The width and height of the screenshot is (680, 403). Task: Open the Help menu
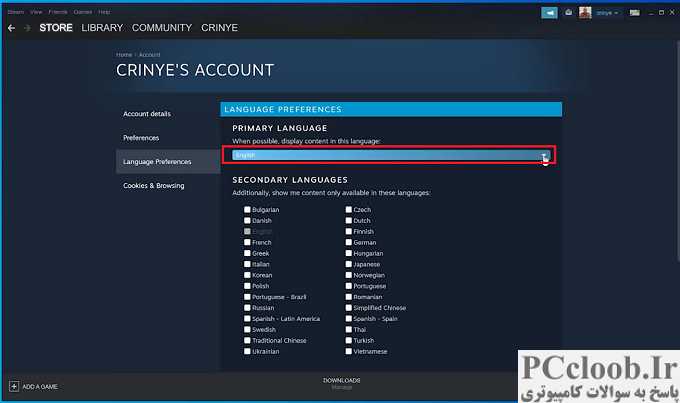[104, 12]
